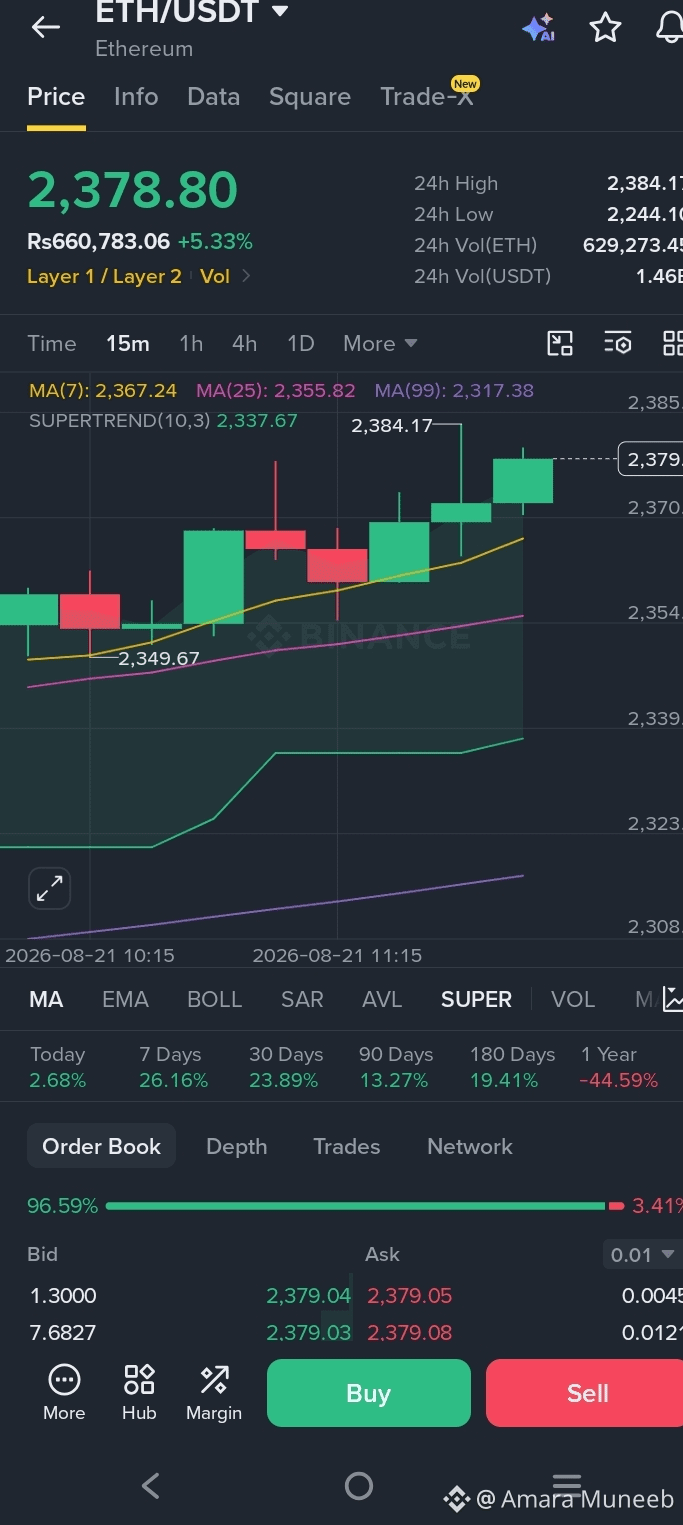Tap the current price 2,379 axis label
Screen dimensions: 683x1525
(652, 459)
